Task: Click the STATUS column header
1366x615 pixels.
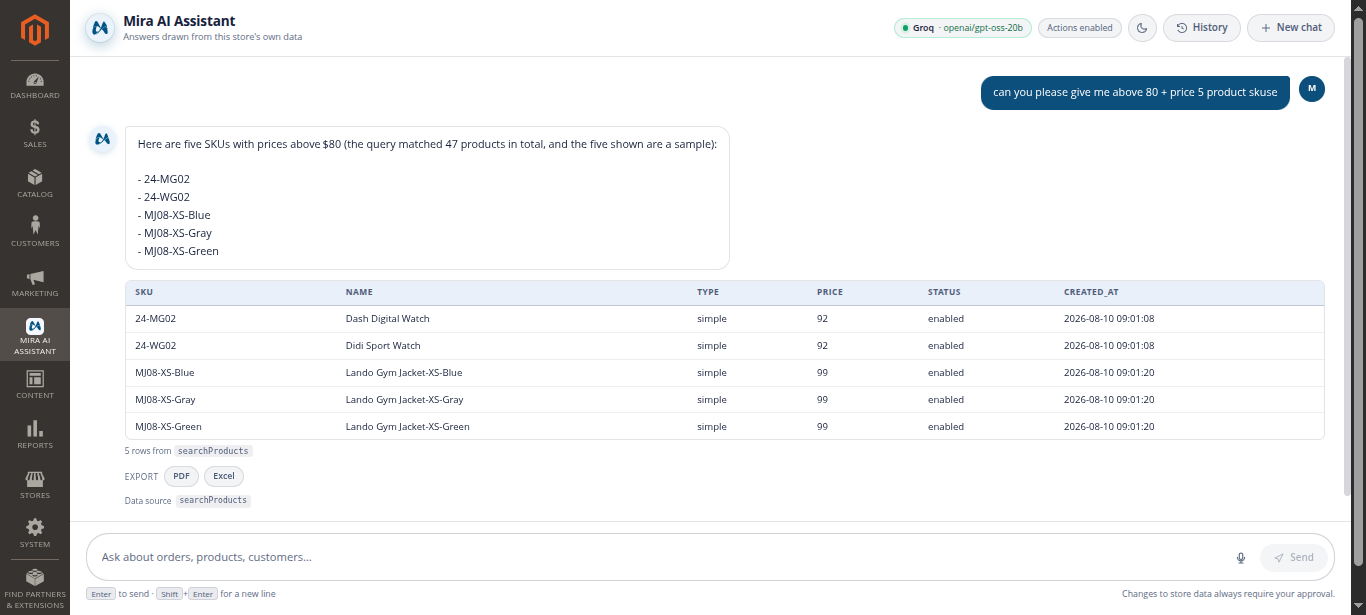Action: click(944, 292)
